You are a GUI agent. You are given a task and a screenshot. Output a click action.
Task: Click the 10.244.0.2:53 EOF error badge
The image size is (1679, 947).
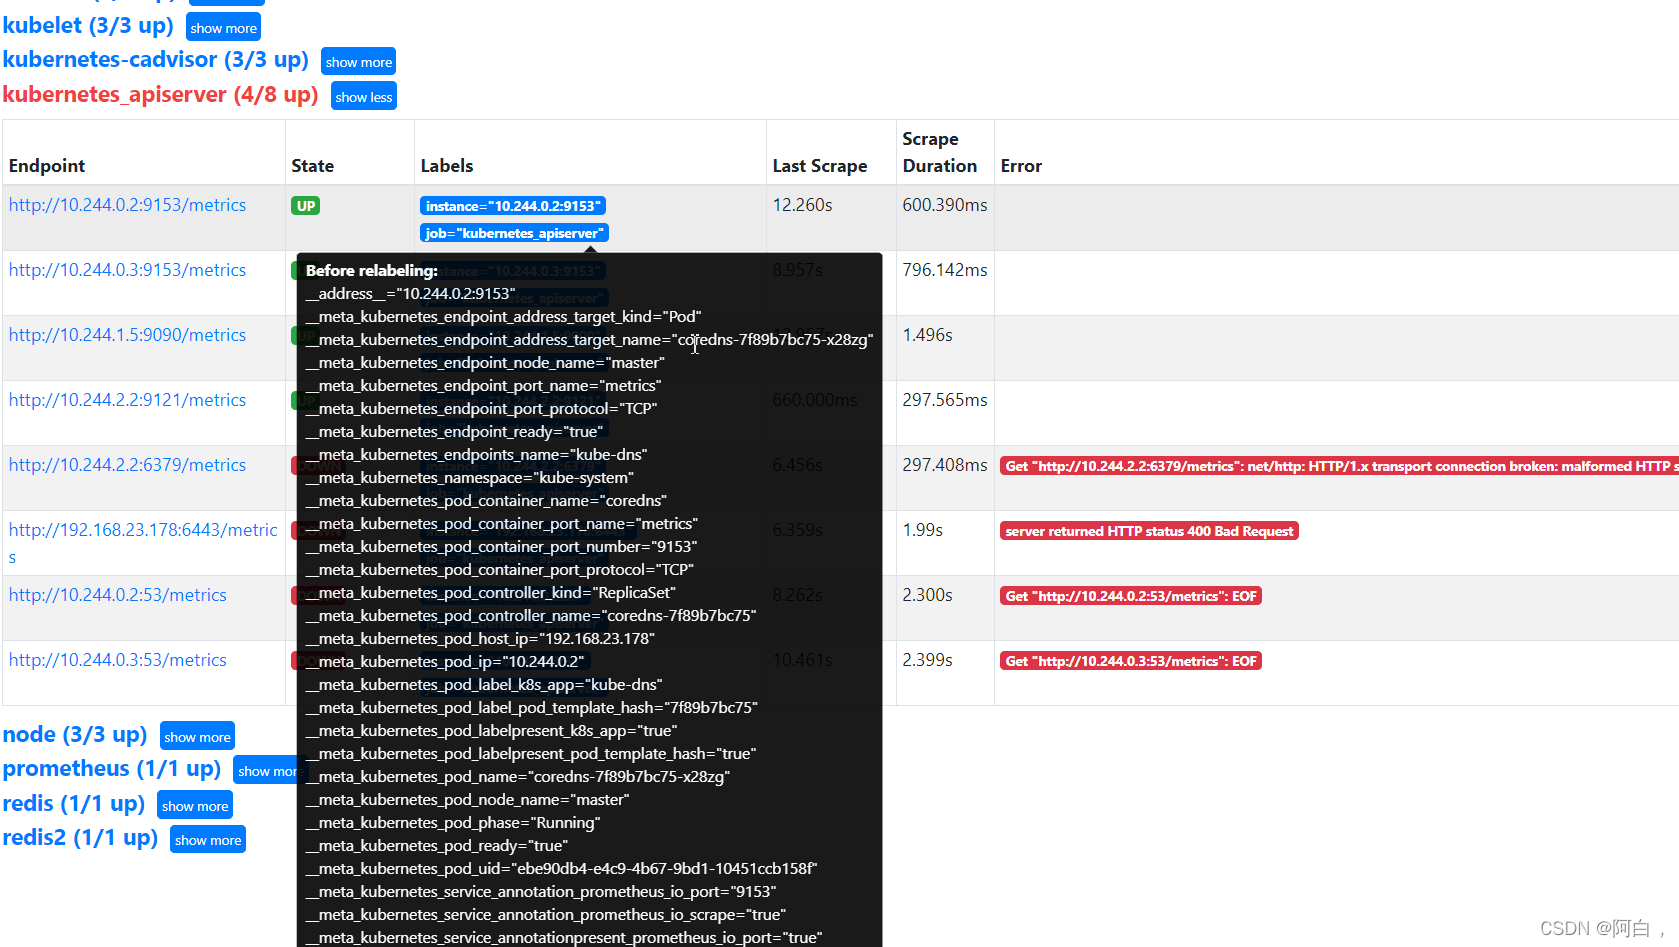tap(1131, 596)
